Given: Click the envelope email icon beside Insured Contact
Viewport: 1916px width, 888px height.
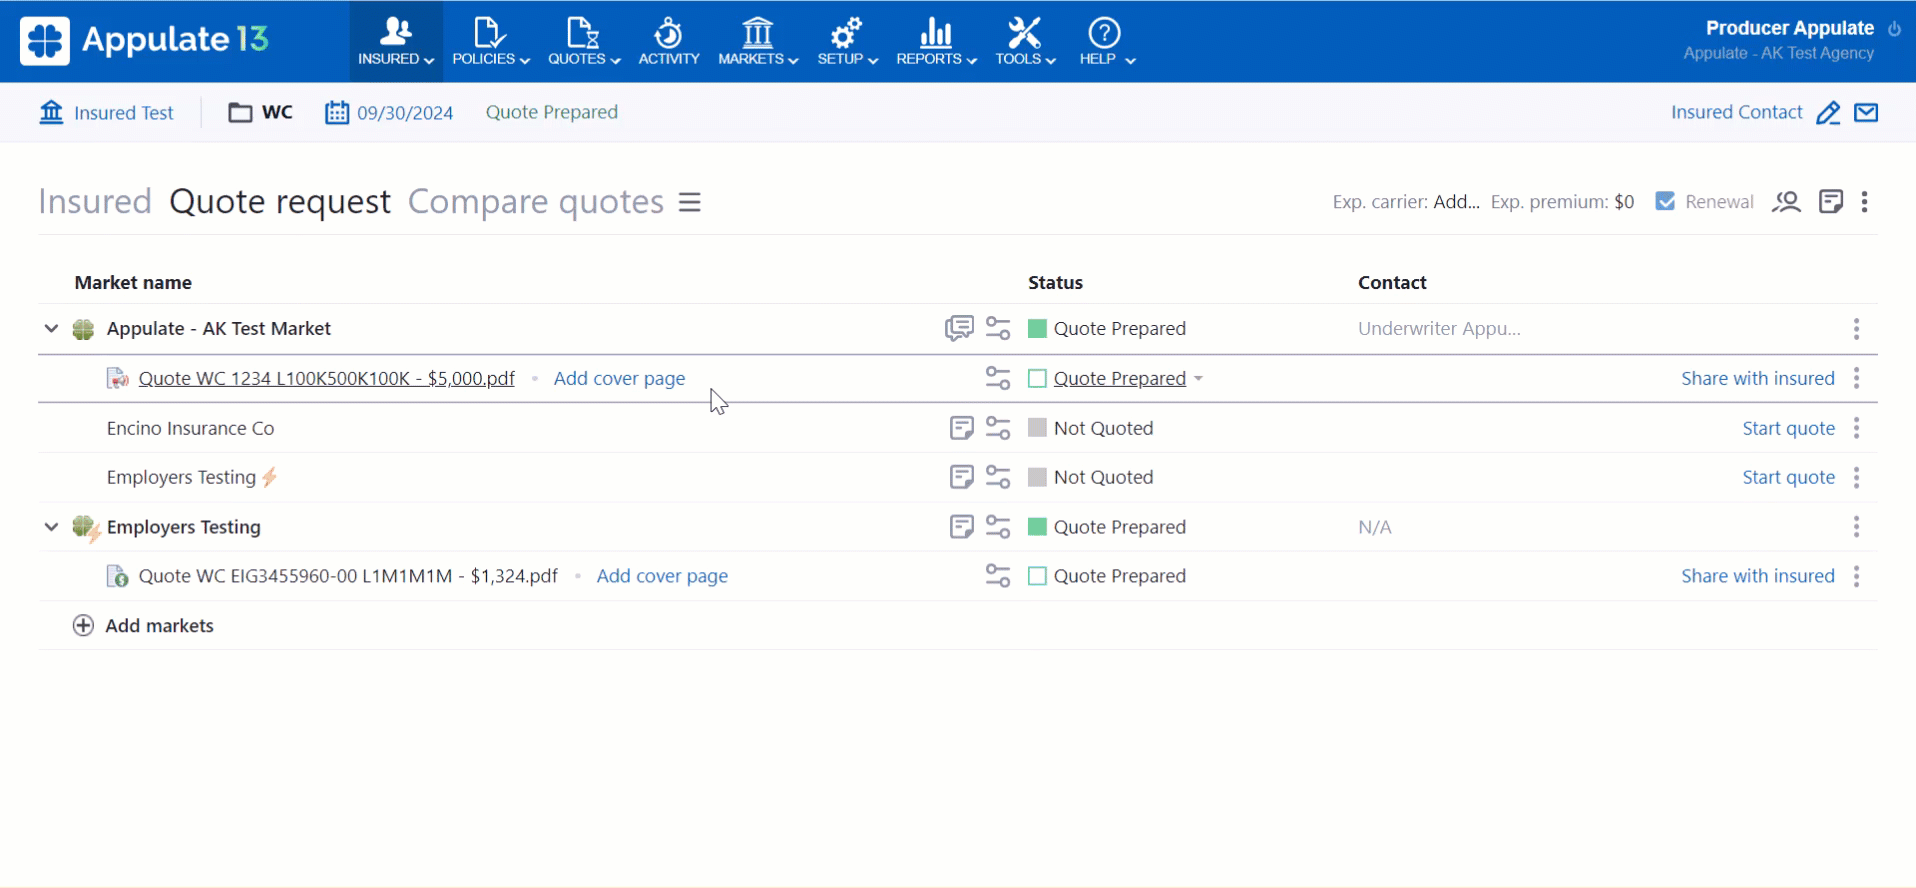Looking at the screenshot, I should coord(1866,113).
